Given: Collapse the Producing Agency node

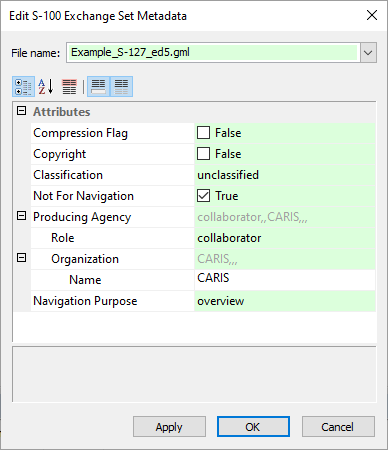Looking at the screenshot, I should tap(22, 216).
